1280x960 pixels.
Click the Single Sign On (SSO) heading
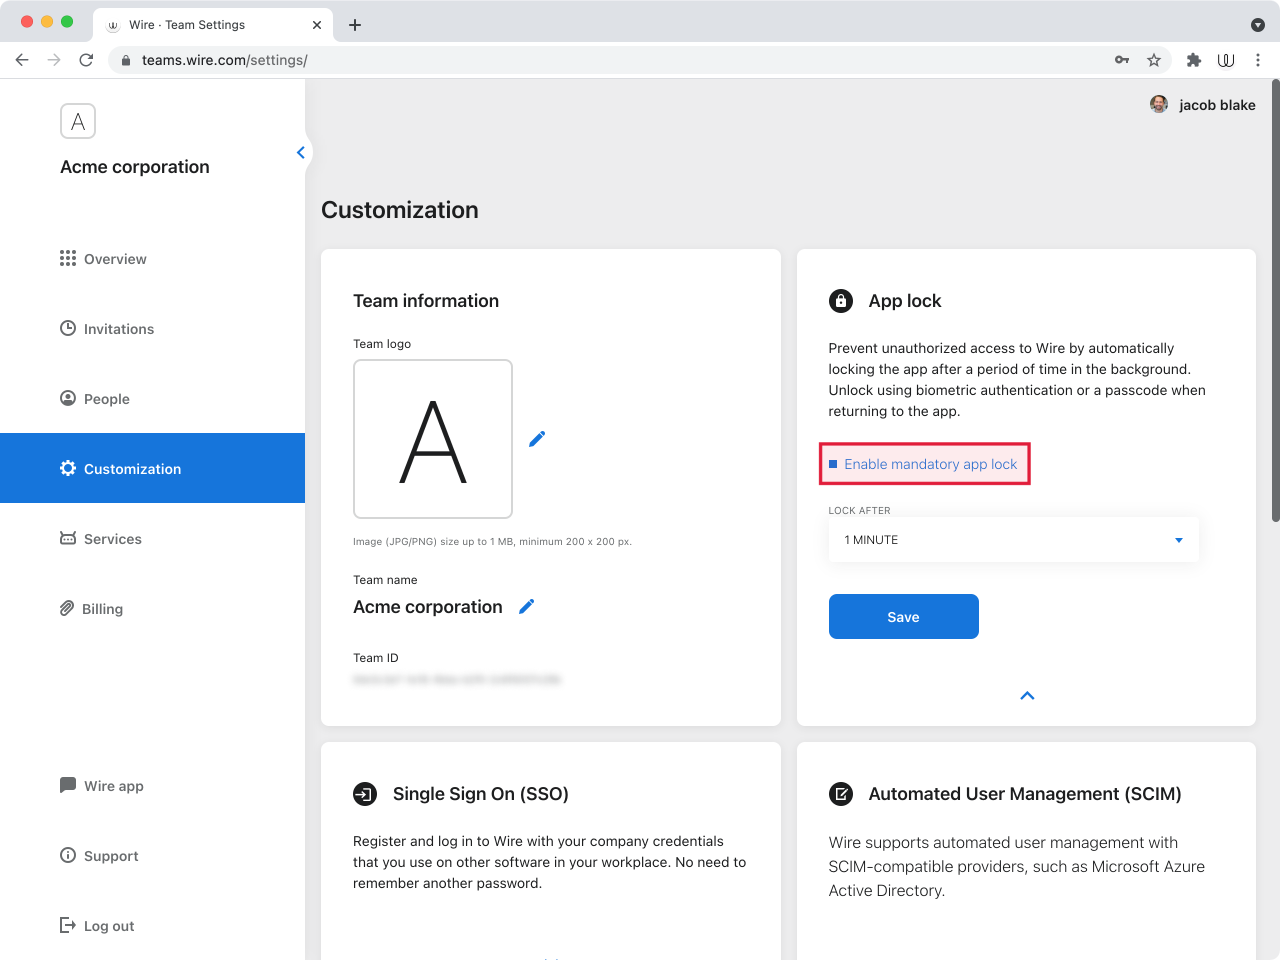(481, 794)
